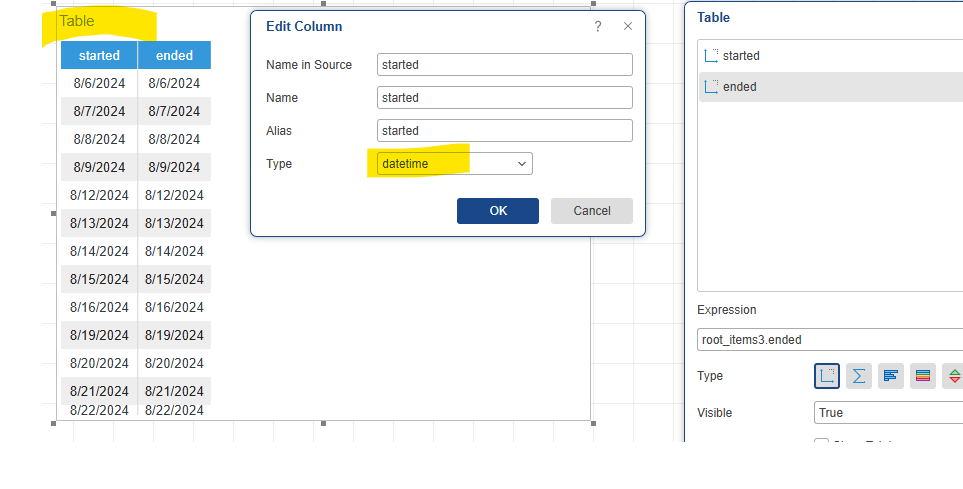Open the Type dropdown showing datetime

tap(454, 164)
